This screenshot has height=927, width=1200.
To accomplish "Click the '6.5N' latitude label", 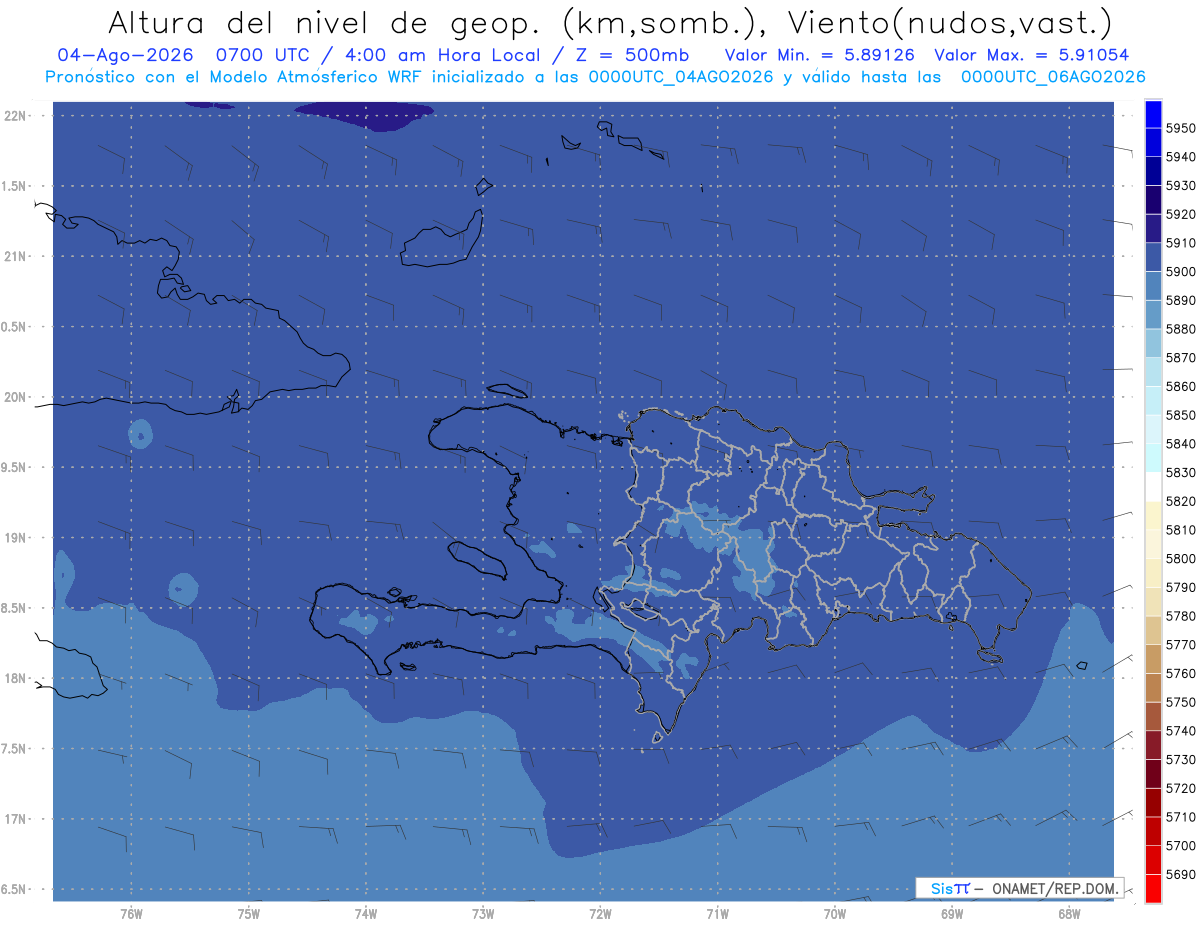I will coord(15,889).
